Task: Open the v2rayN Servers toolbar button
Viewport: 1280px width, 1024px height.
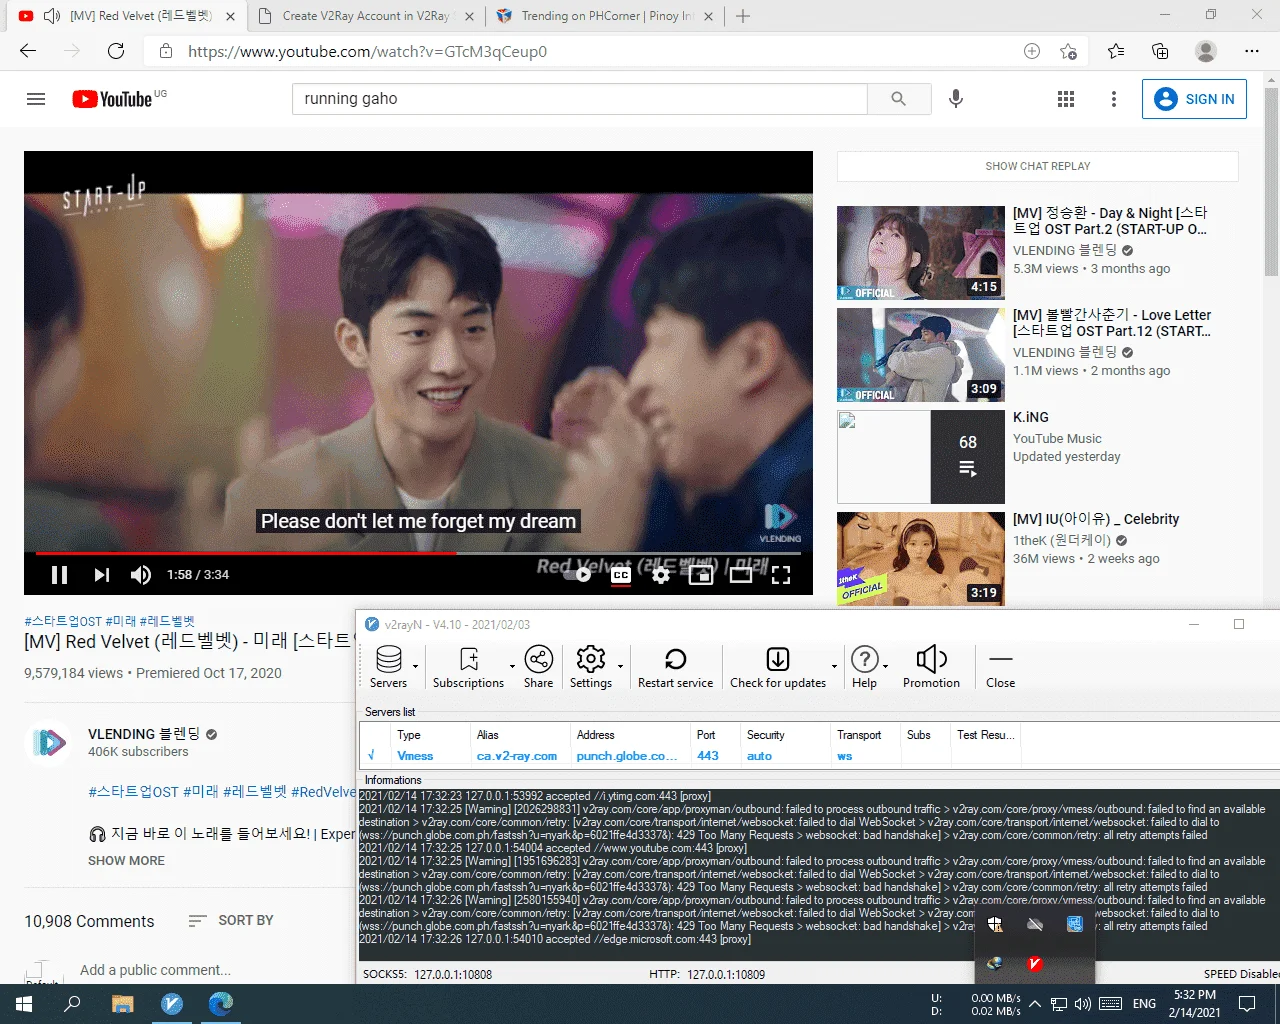Action: click(x=389, y=667)
